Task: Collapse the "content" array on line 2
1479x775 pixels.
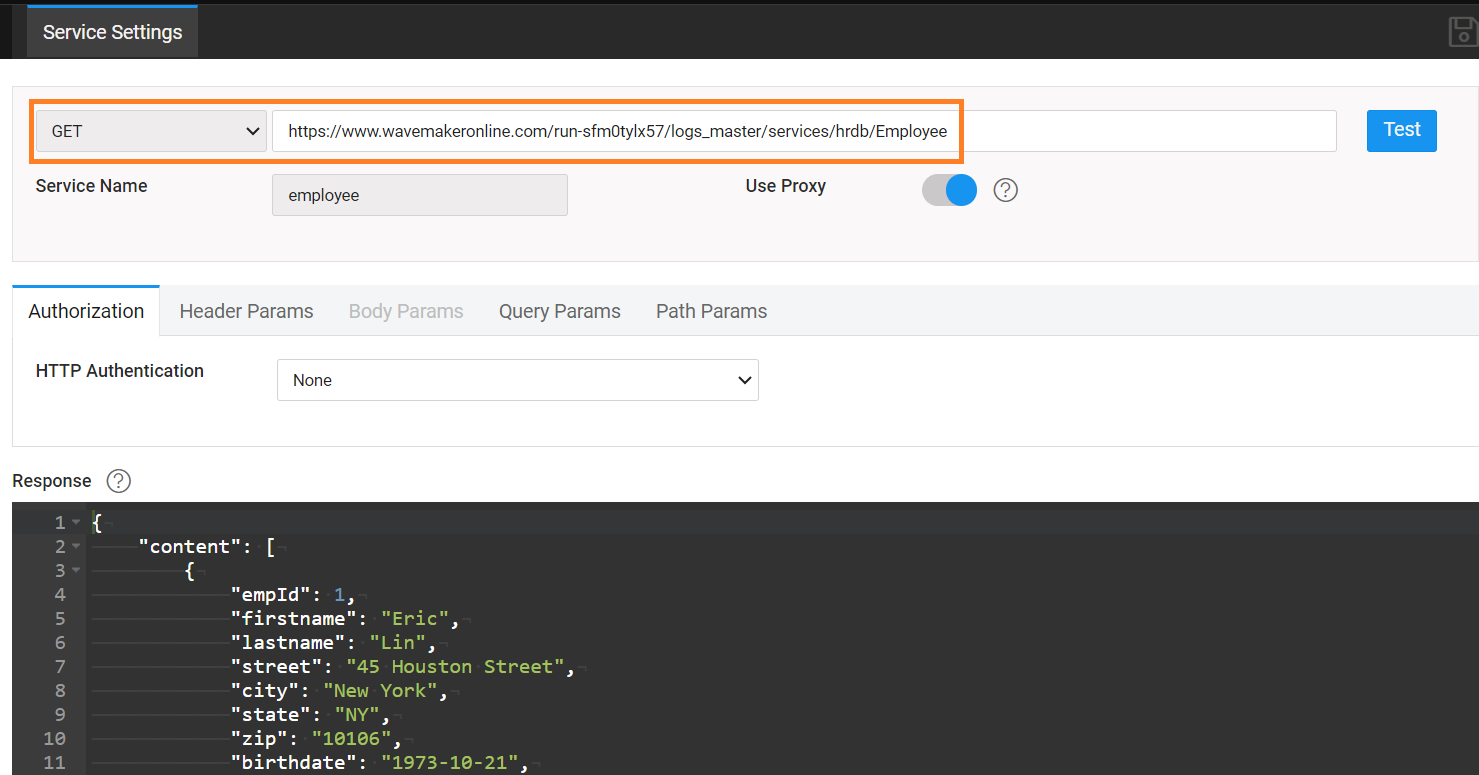Action: click(76, 547)
